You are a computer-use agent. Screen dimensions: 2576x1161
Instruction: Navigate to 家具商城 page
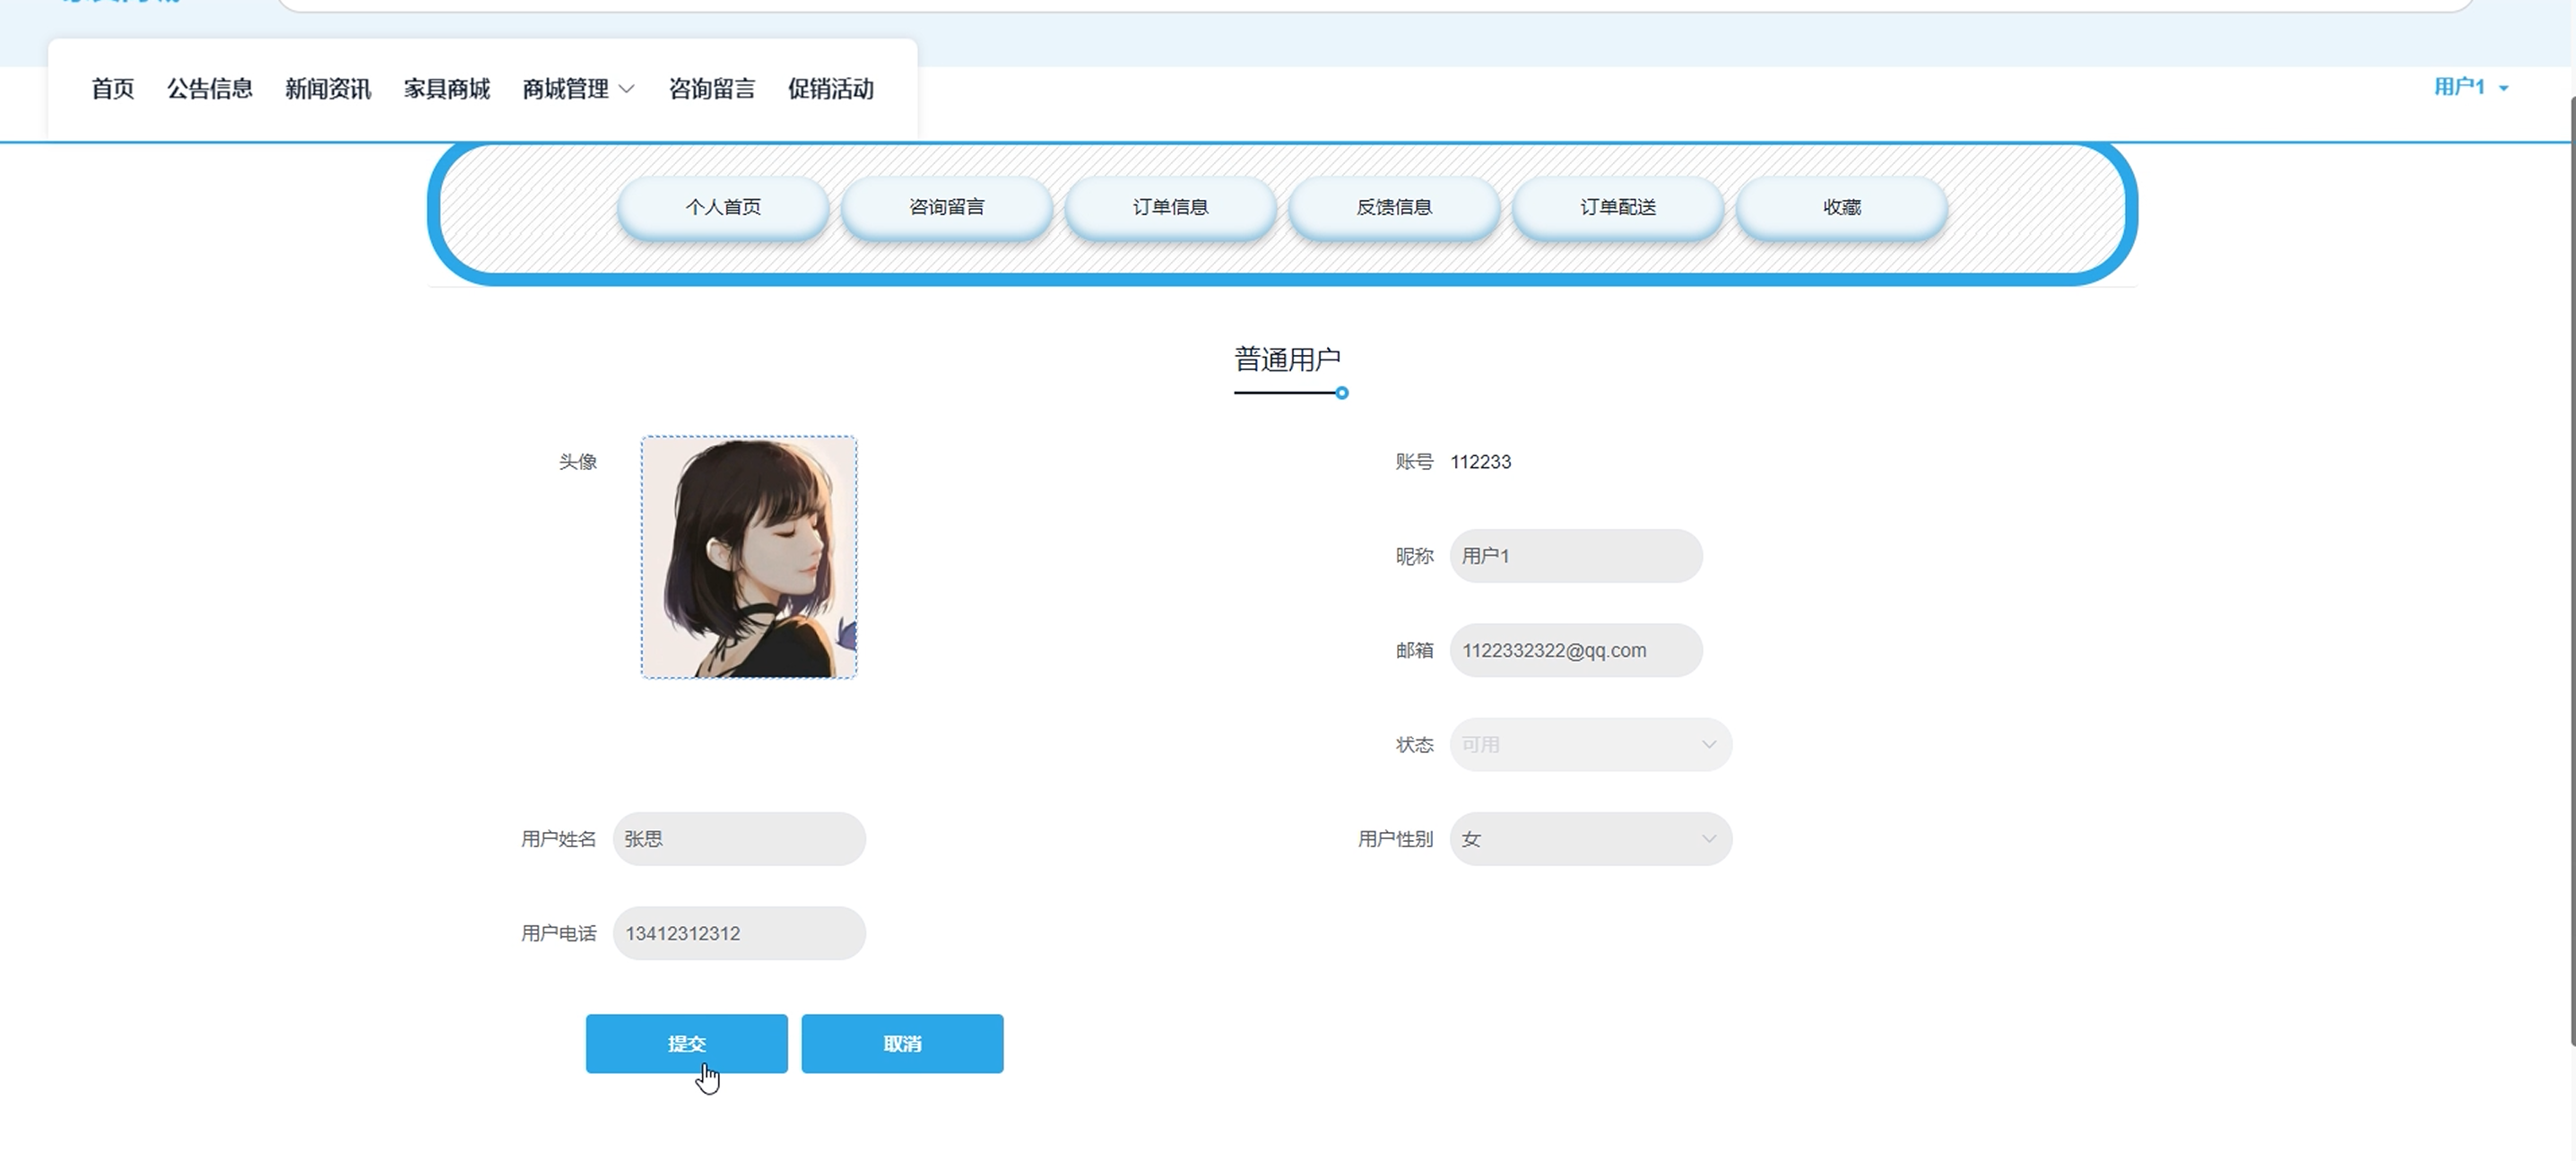(447, 89)
